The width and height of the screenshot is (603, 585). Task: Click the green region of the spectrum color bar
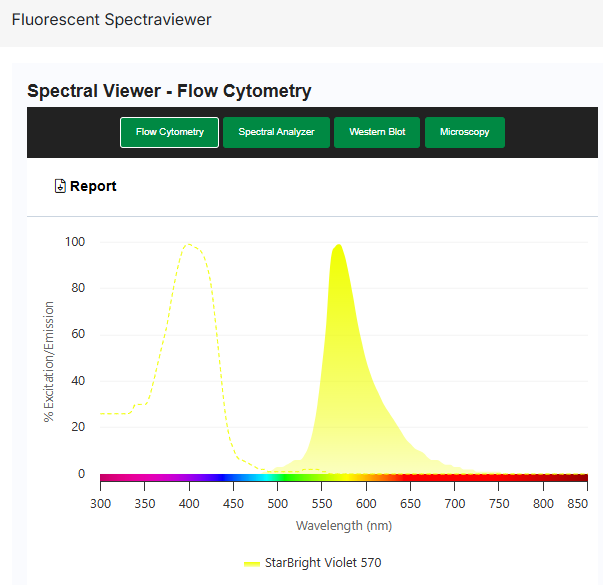[300, 479]
